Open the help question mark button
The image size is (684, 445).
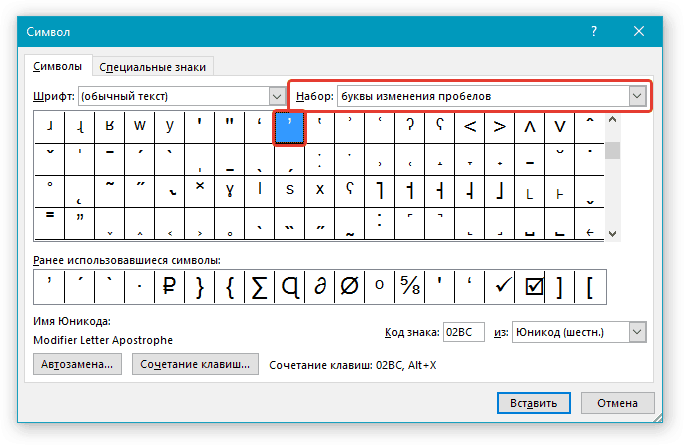(594, 32)
